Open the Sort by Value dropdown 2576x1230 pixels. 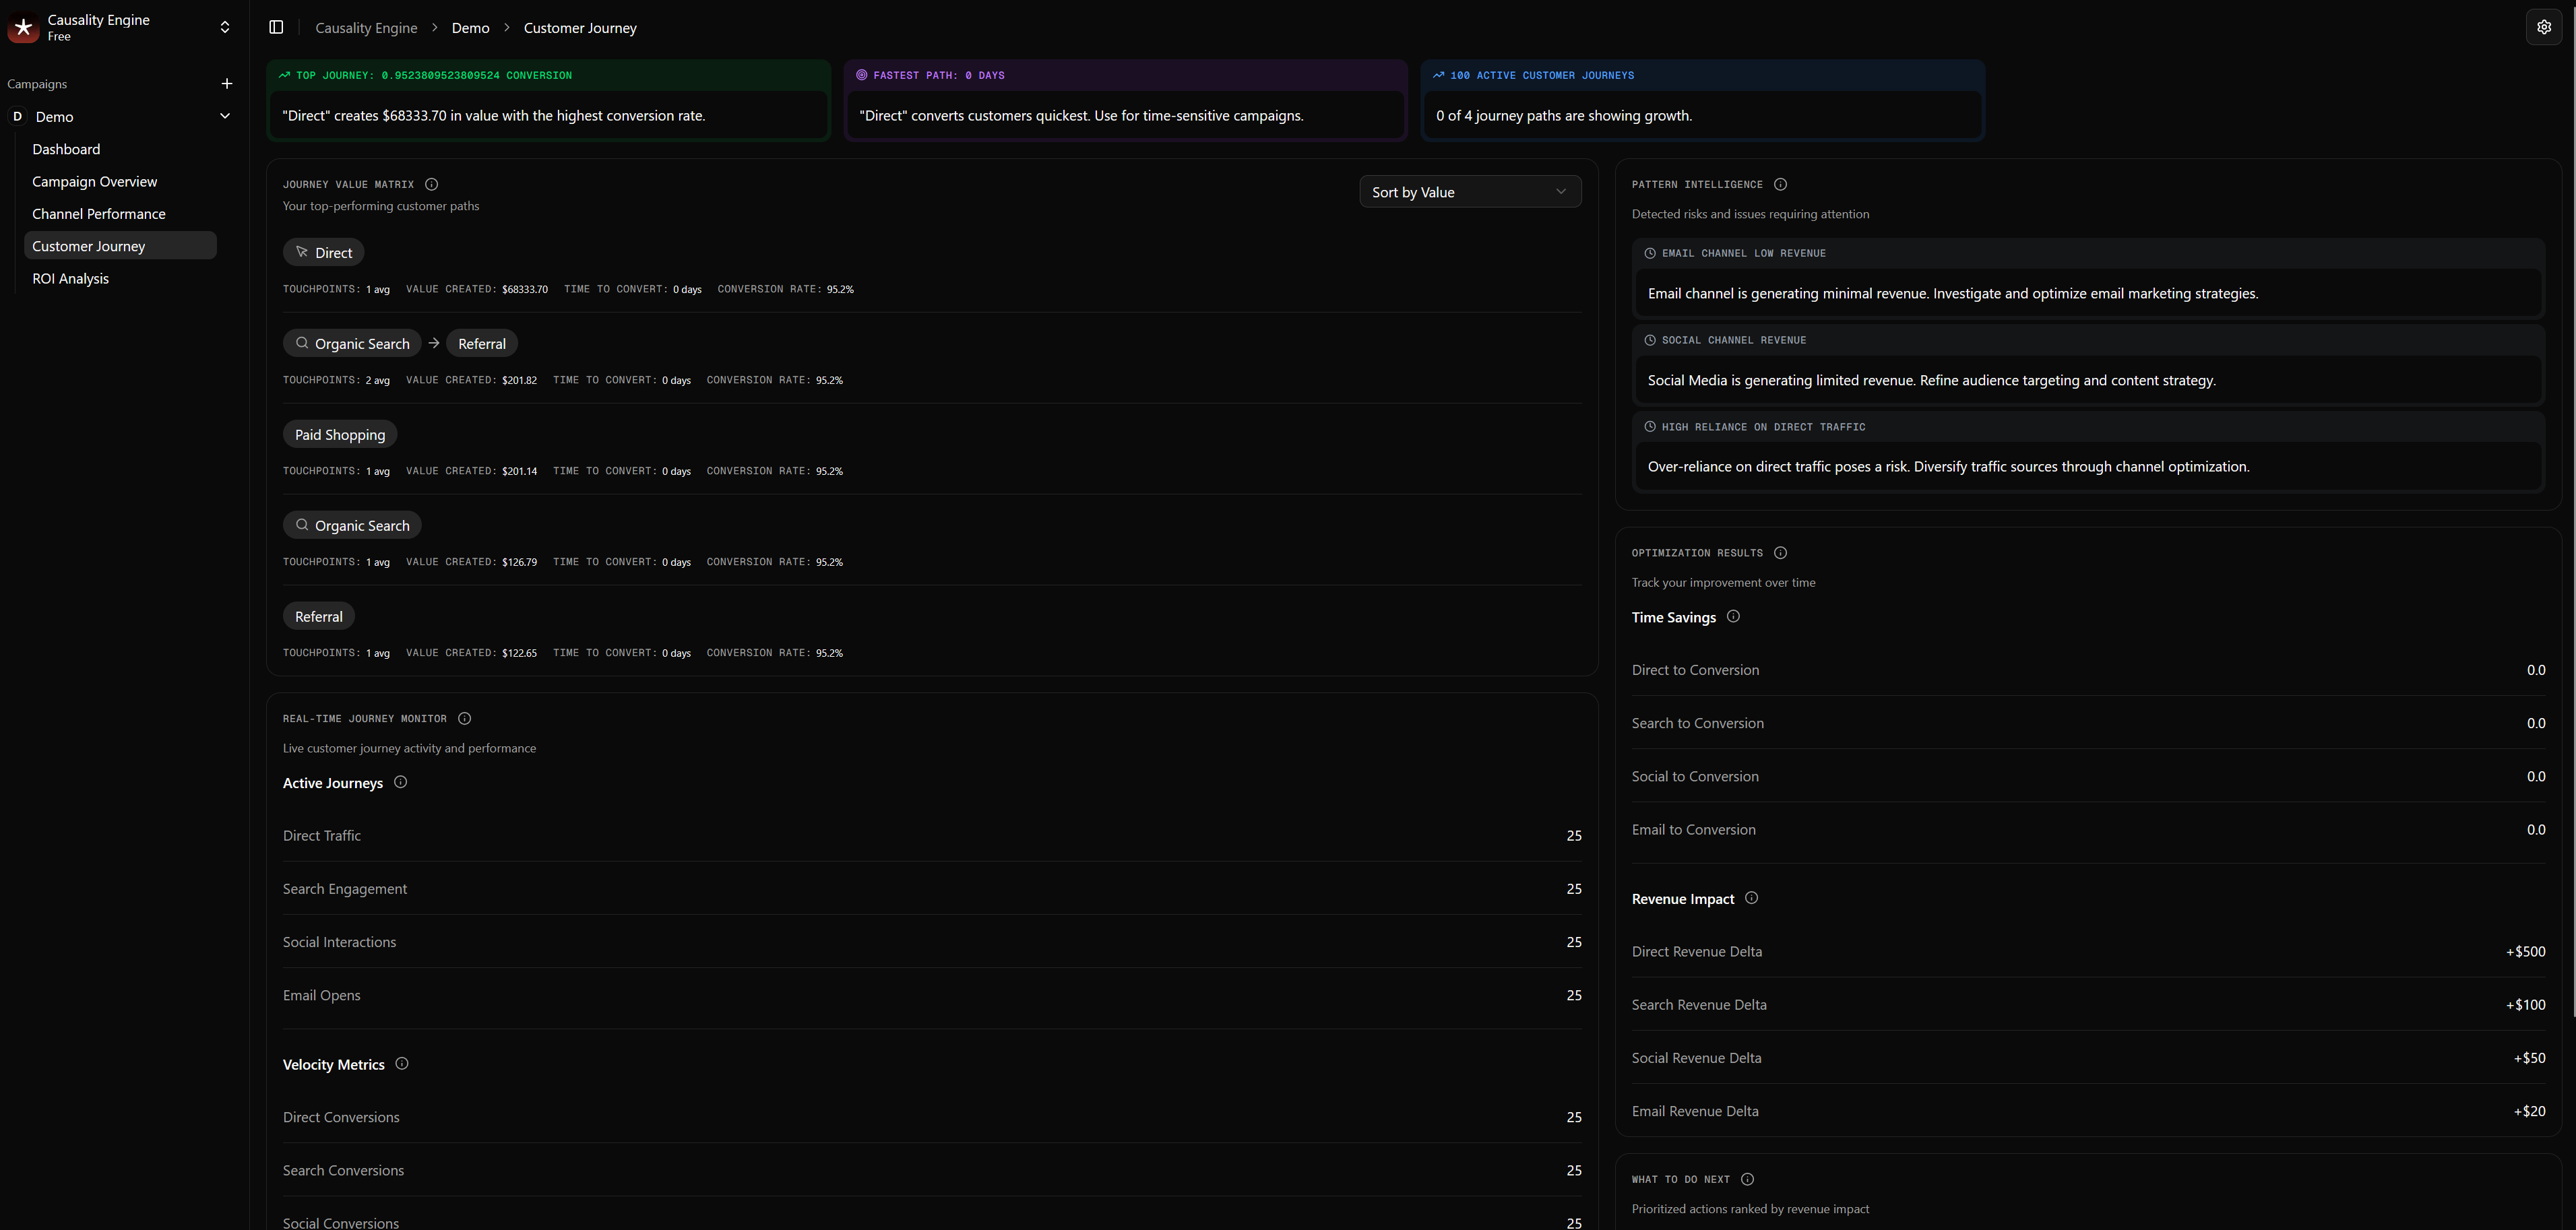pos(1469,192)
